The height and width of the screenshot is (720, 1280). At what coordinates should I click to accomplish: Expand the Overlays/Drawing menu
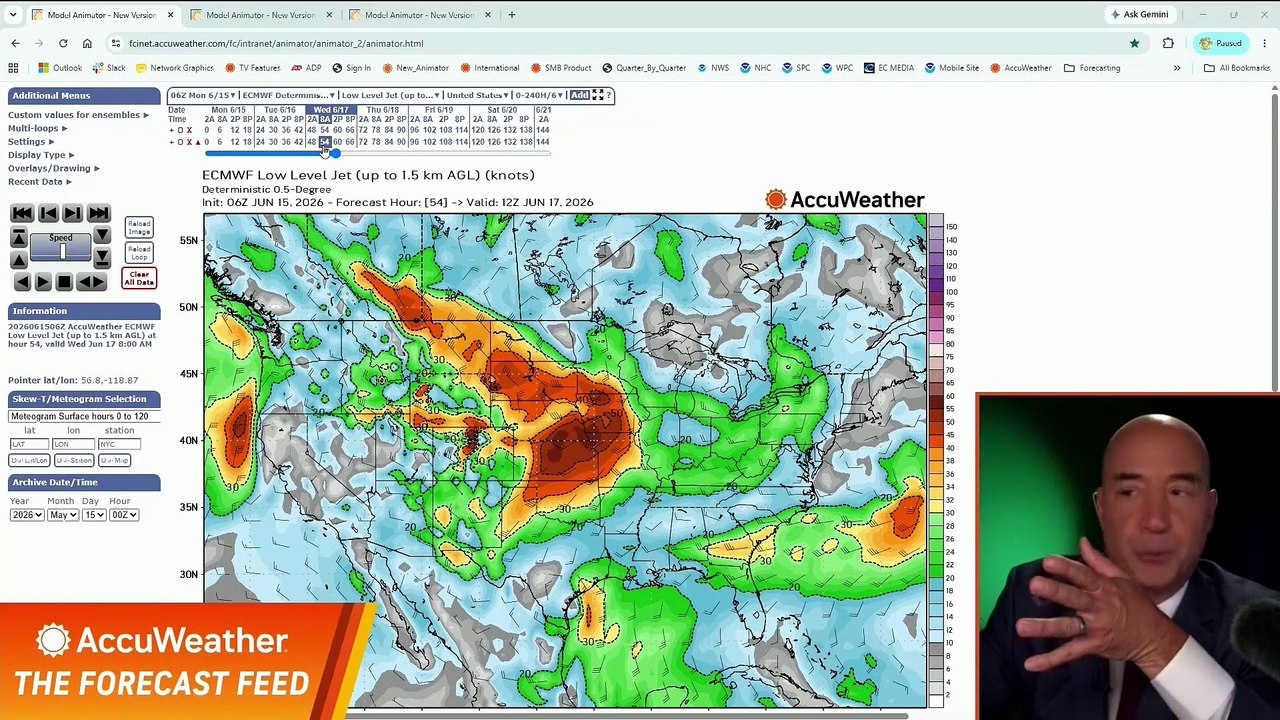click(x=54, y=168)
